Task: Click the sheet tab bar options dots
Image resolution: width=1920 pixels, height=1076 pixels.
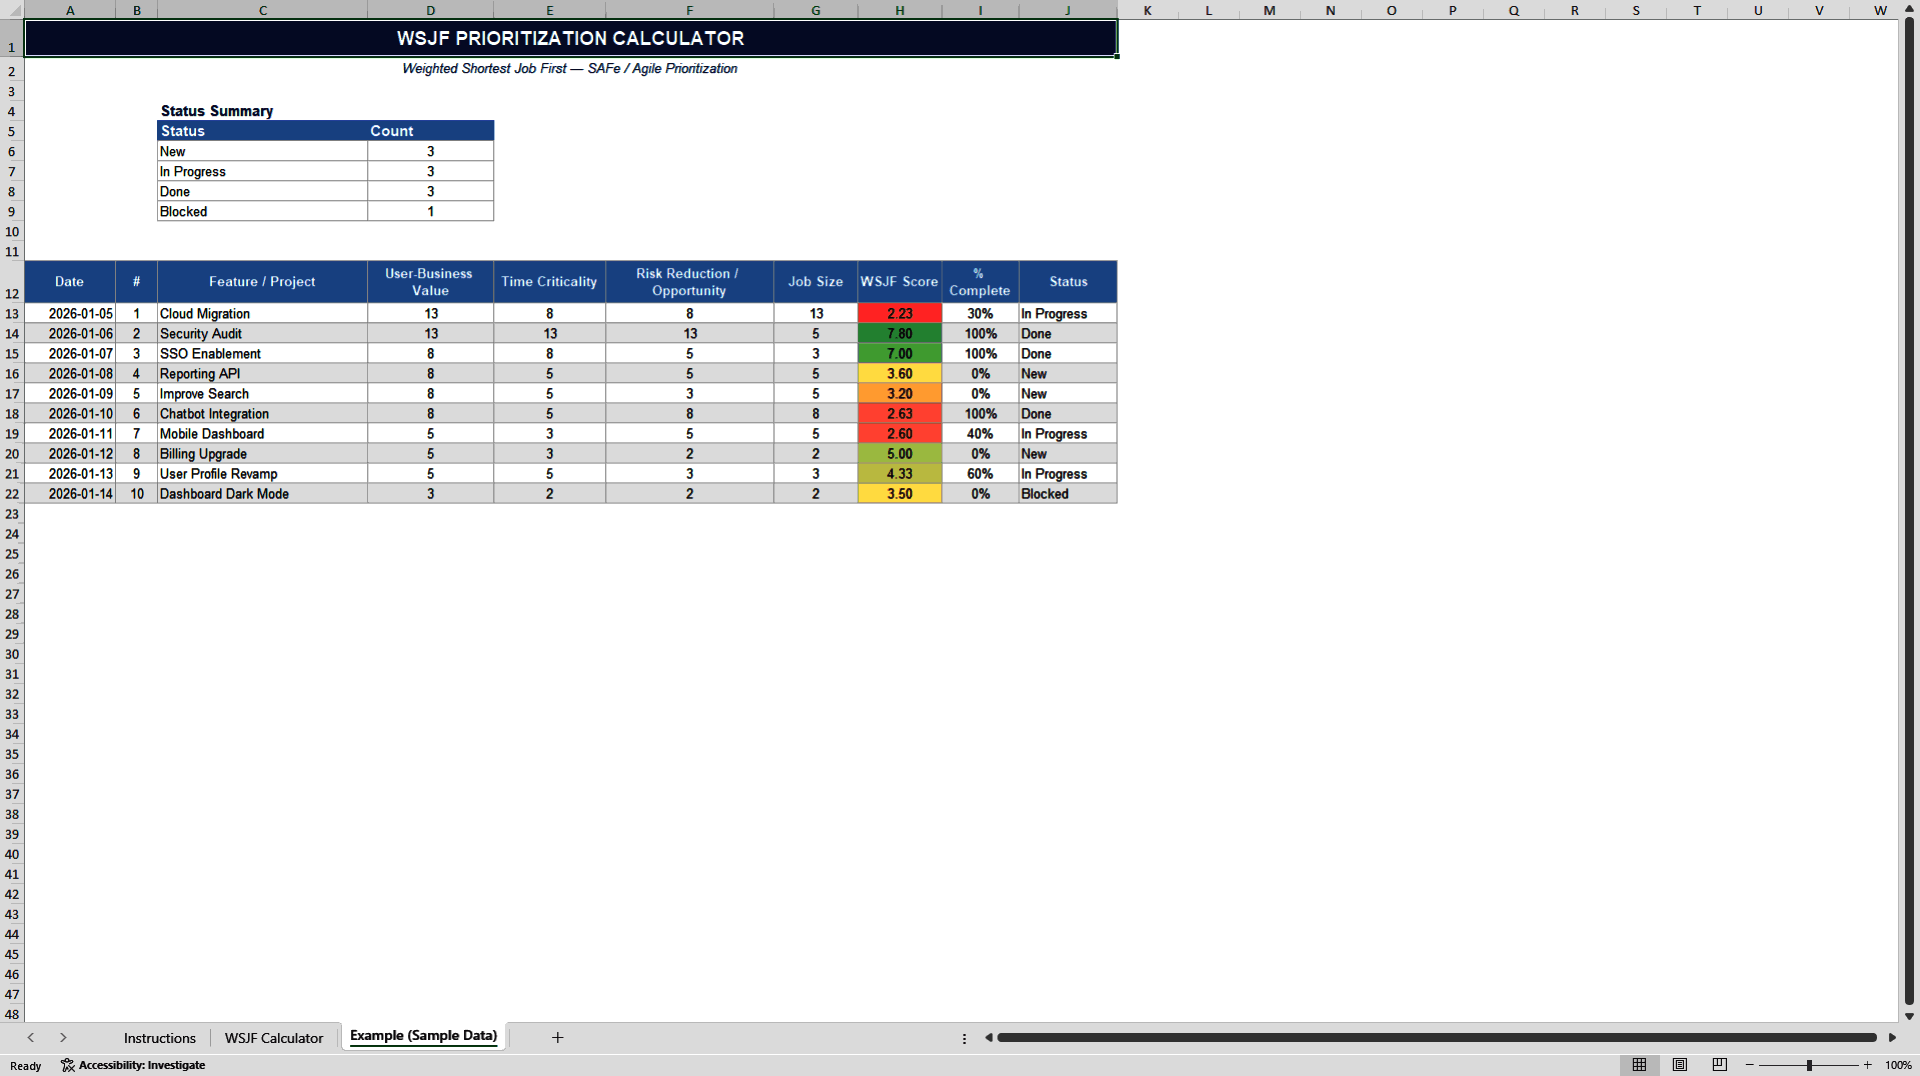Action: pos(964,1038)
